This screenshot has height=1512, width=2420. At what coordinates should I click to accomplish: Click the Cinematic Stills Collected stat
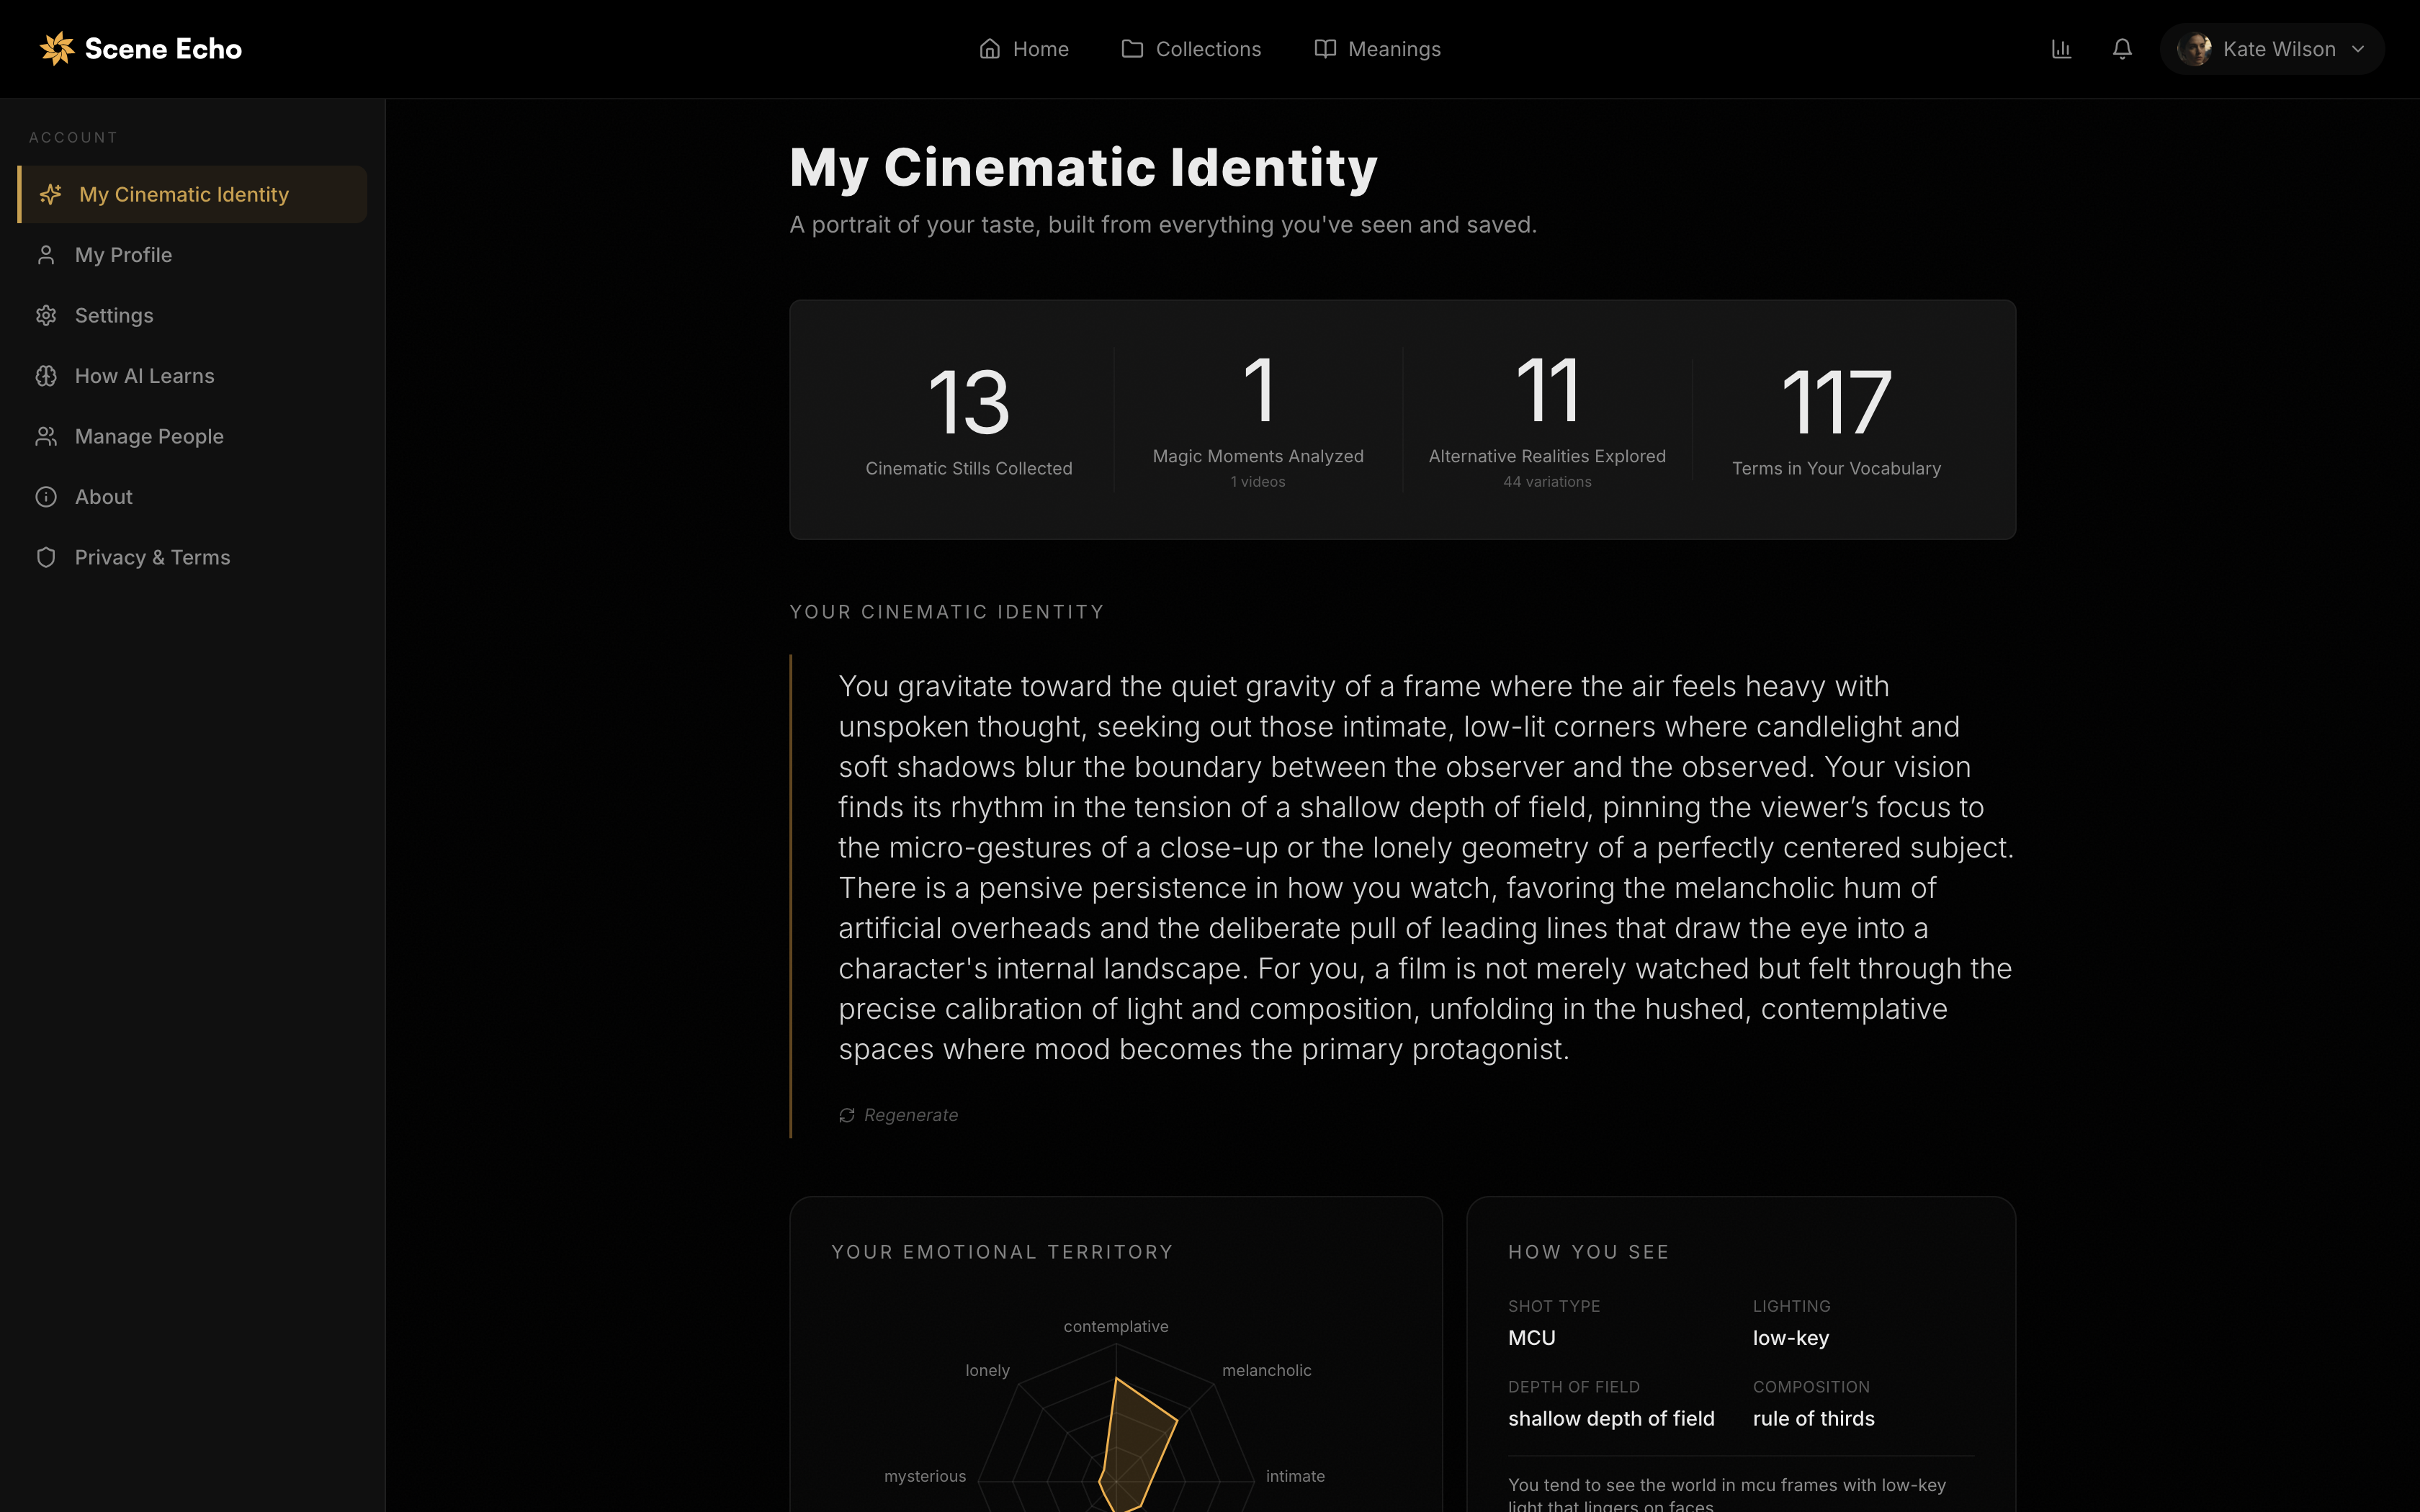[x=968, y=420]
